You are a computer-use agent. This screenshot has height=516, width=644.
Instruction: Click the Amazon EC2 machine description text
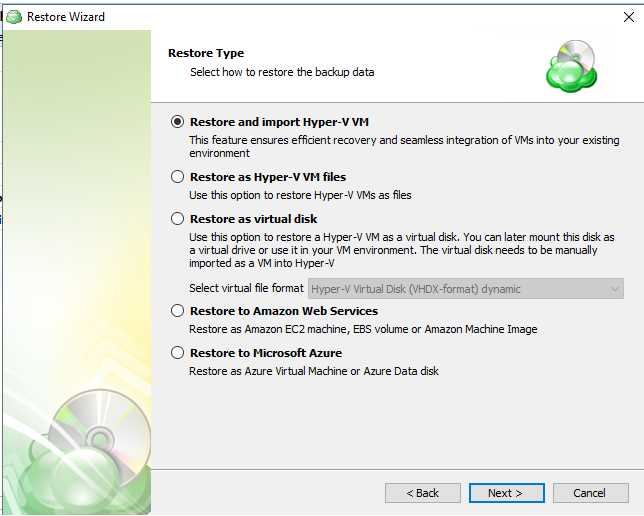(363, 329)
